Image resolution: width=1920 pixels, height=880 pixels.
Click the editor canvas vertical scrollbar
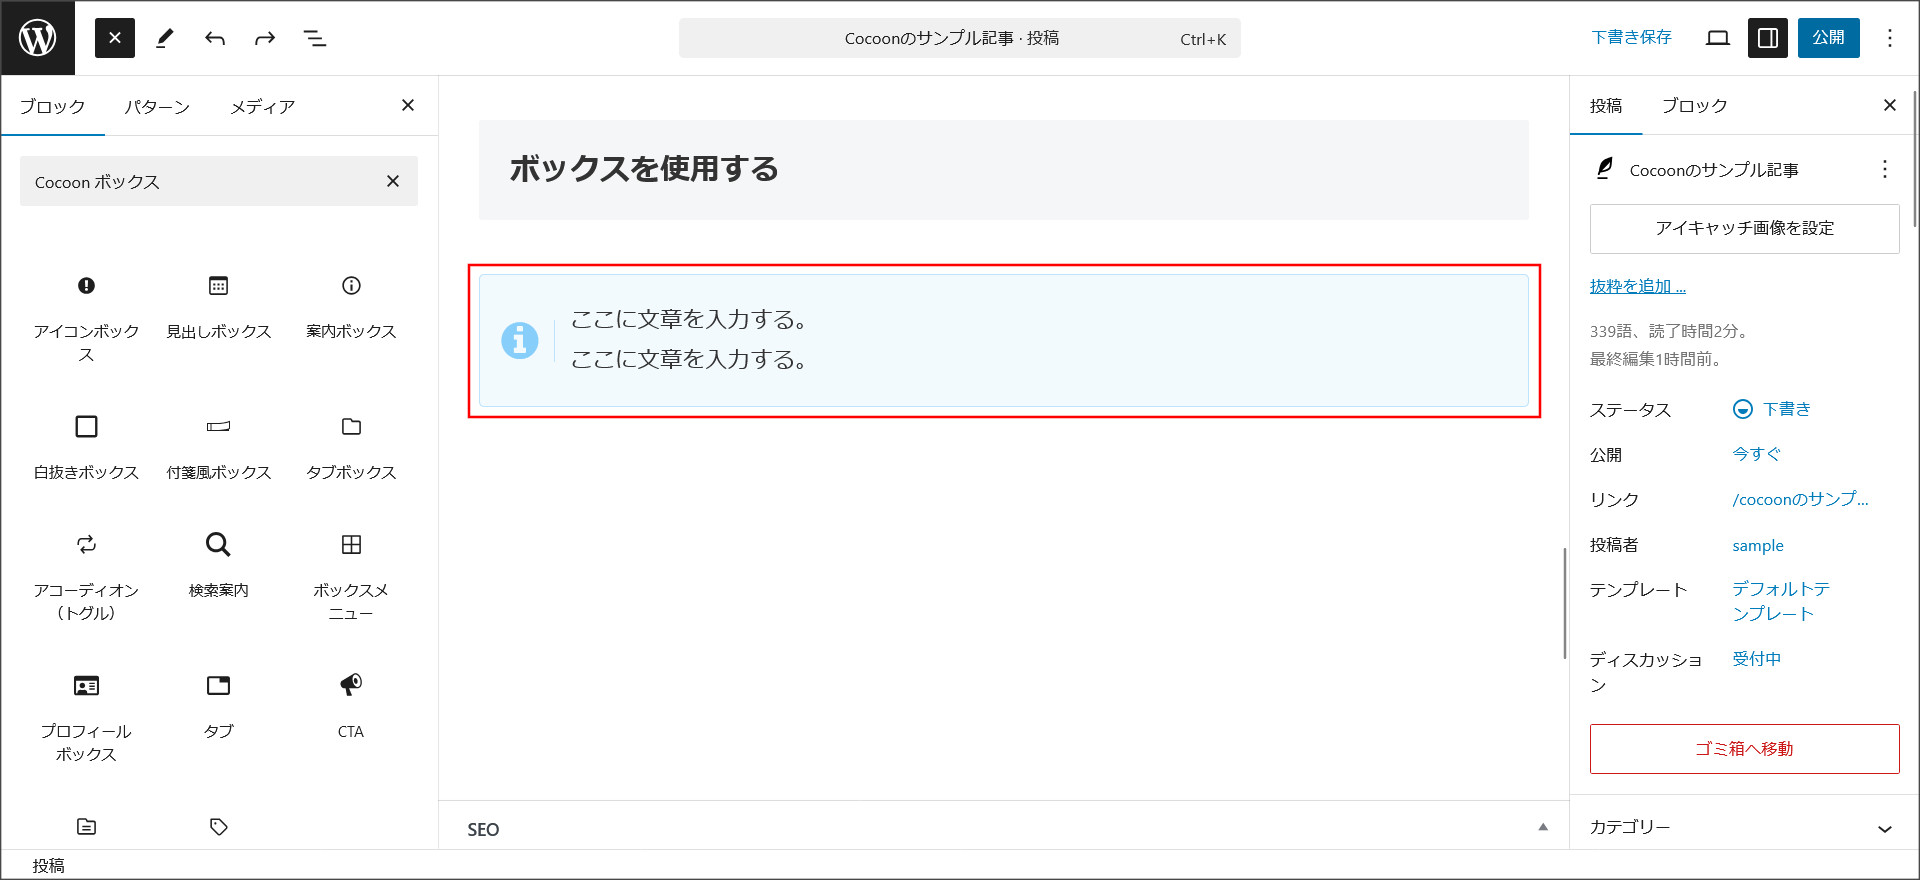click(1564, 603)
